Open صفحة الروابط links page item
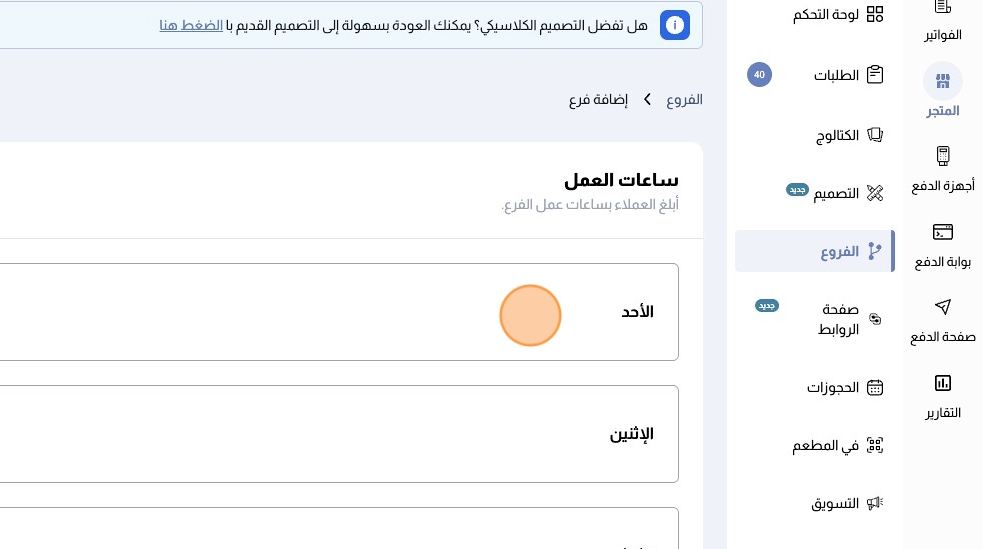 click(x=838, y=319)
